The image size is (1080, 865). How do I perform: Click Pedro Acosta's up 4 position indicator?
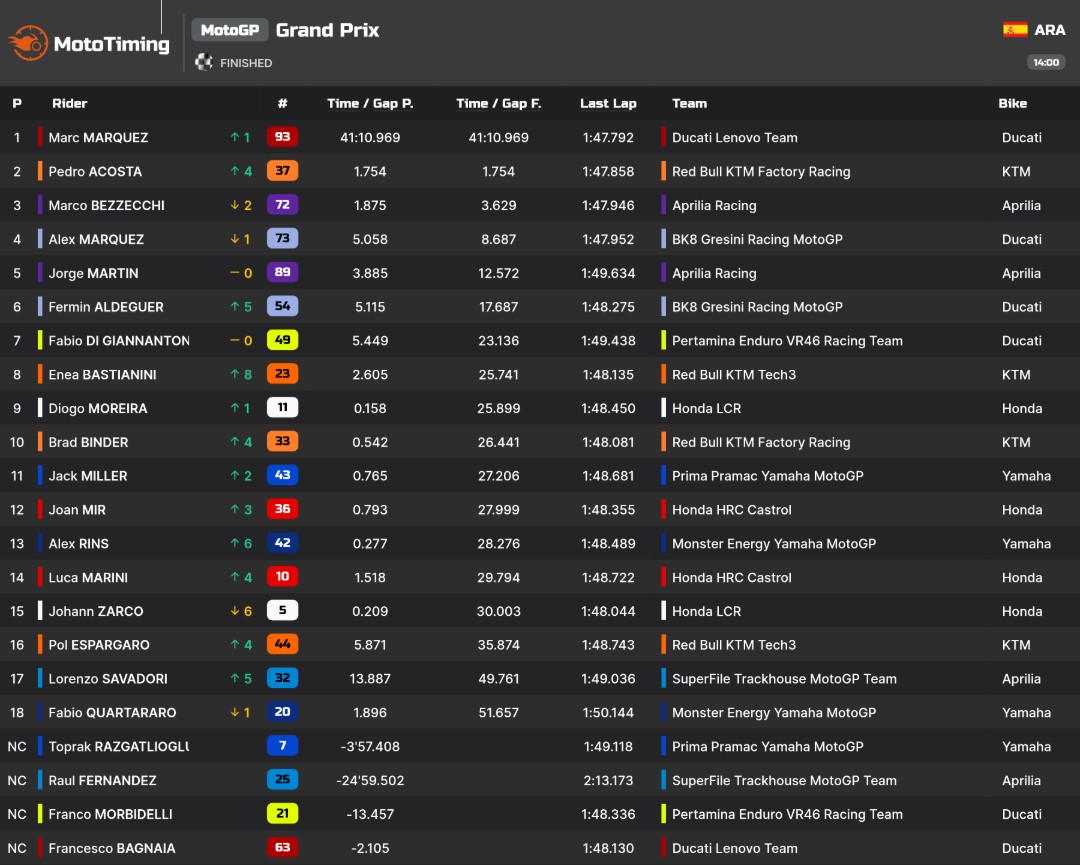[x=241, y=171]
